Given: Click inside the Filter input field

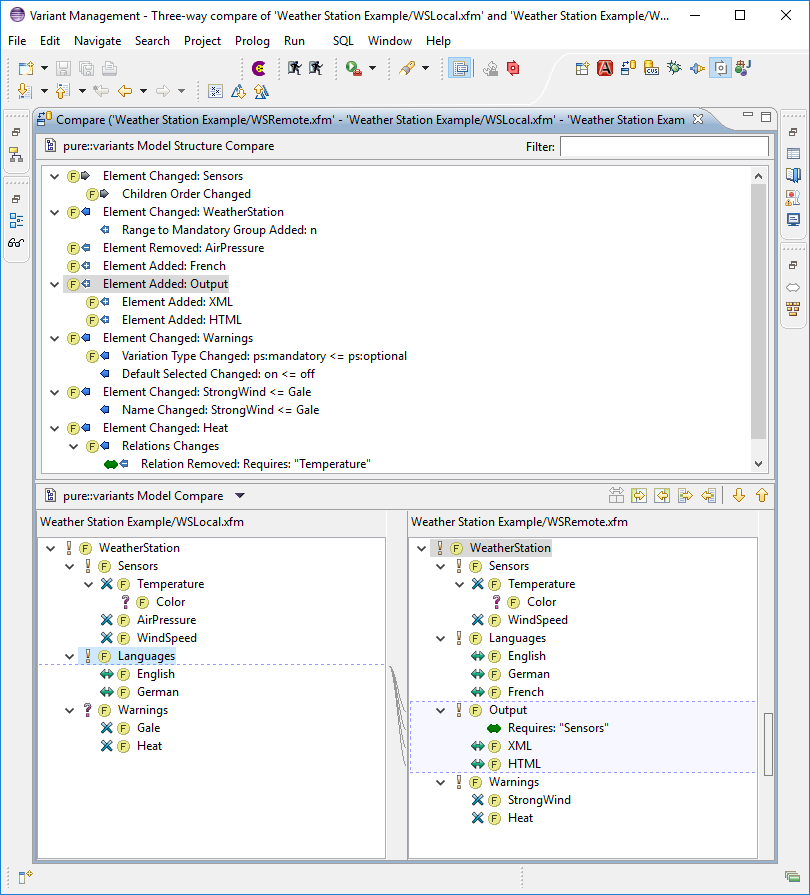Looking at the screenshot, I should tap(664, 147).
